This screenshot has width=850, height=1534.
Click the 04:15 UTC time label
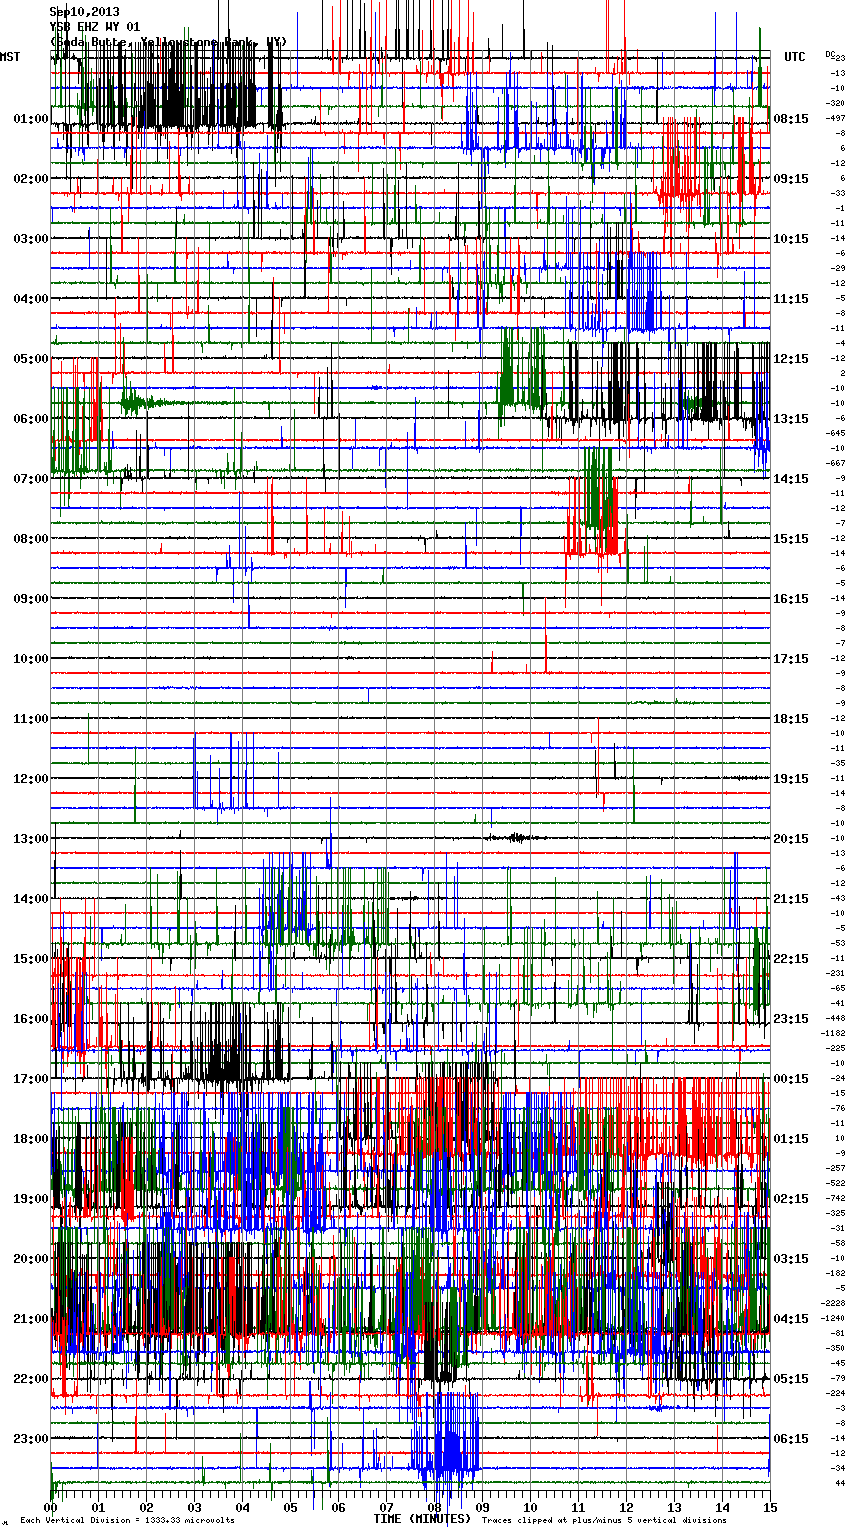(791, 1319)
